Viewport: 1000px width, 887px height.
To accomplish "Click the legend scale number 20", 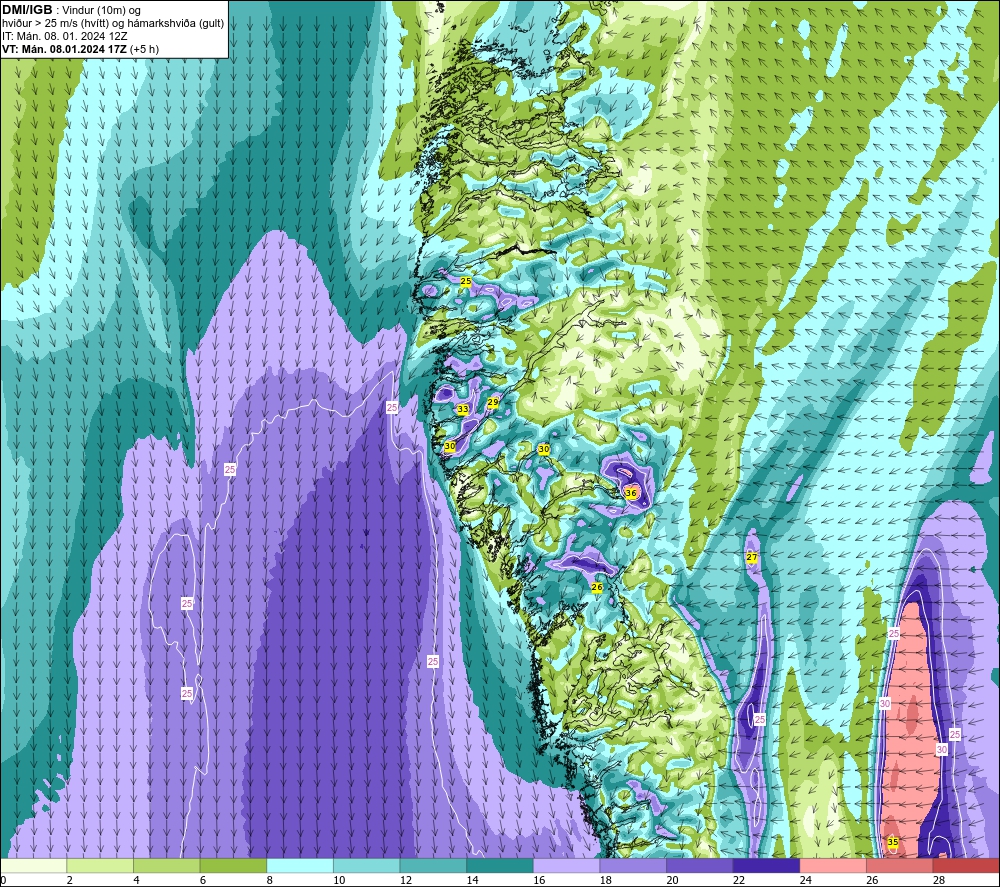I will tap(672, 881).
